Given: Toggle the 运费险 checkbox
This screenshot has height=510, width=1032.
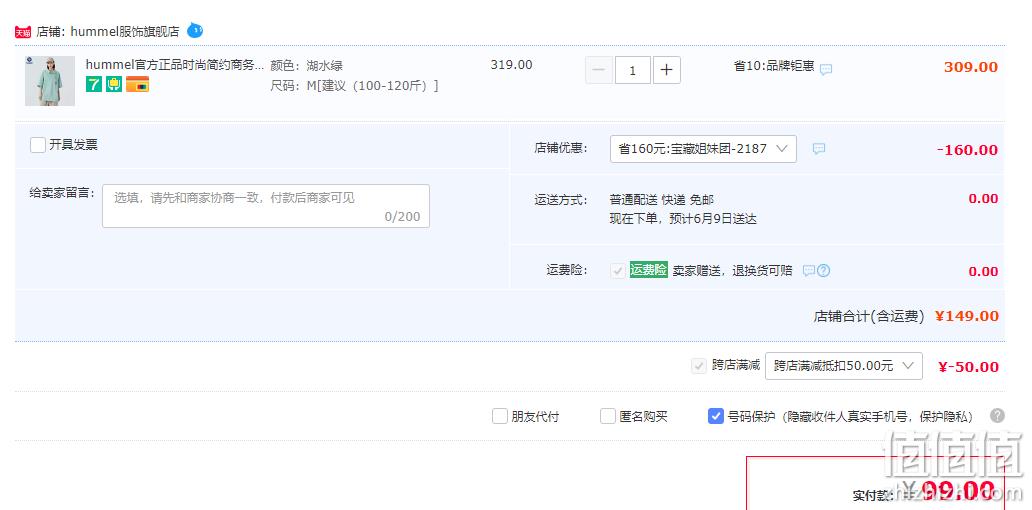Looking at the screenshot, I should click(x=618, y=270).
